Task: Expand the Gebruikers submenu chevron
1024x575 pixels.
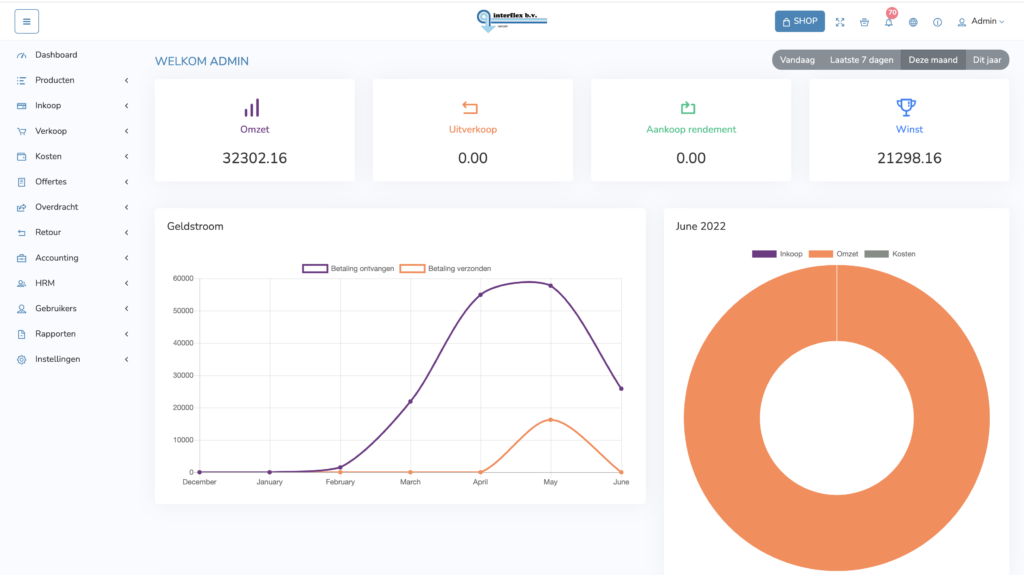Action: point(127,309)
